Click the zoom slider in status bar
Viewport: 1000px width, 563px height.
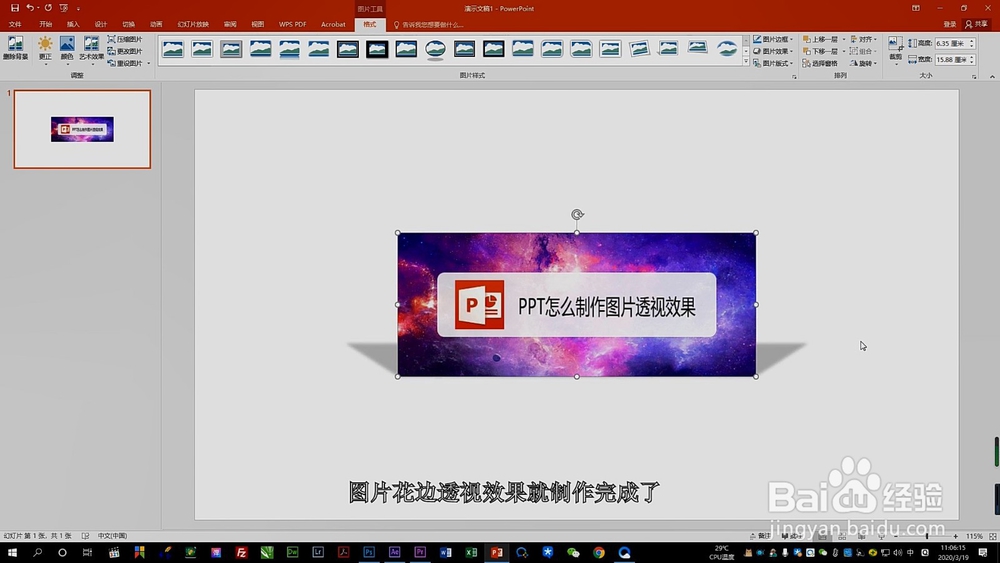[926, 536]
